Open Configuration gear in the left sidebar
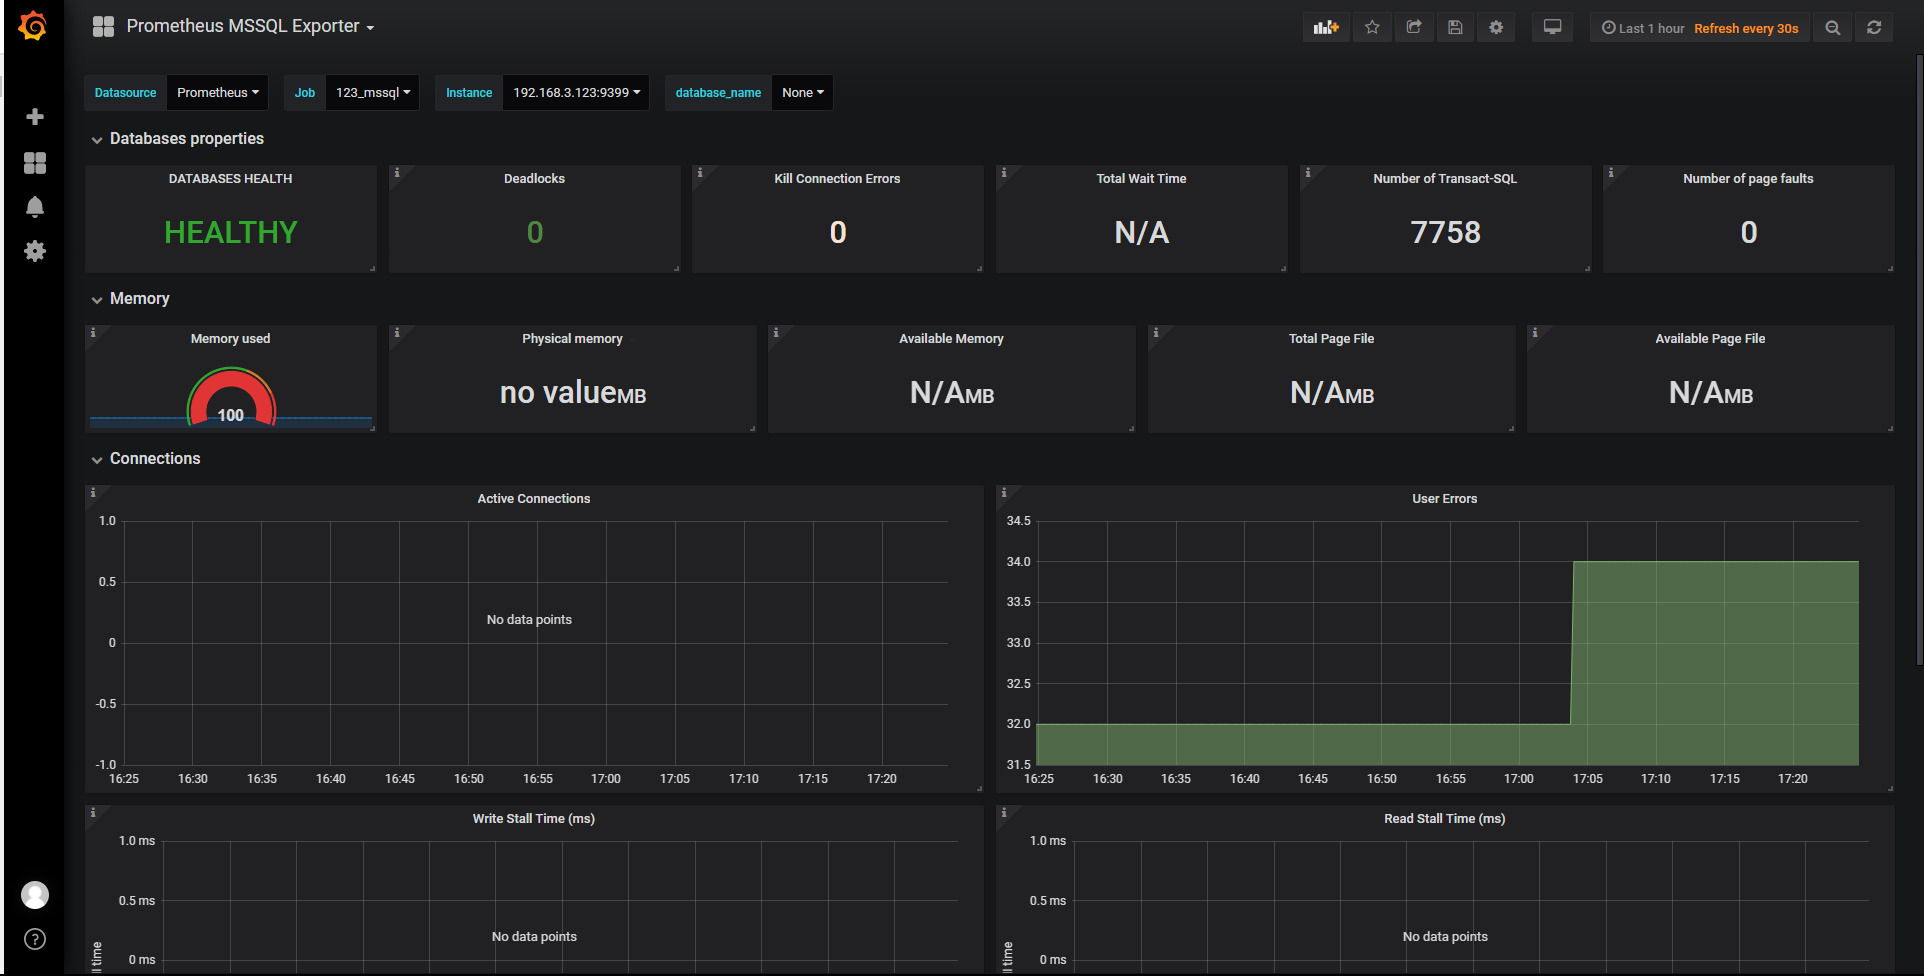1924x976 pixels. click(35, 251)
